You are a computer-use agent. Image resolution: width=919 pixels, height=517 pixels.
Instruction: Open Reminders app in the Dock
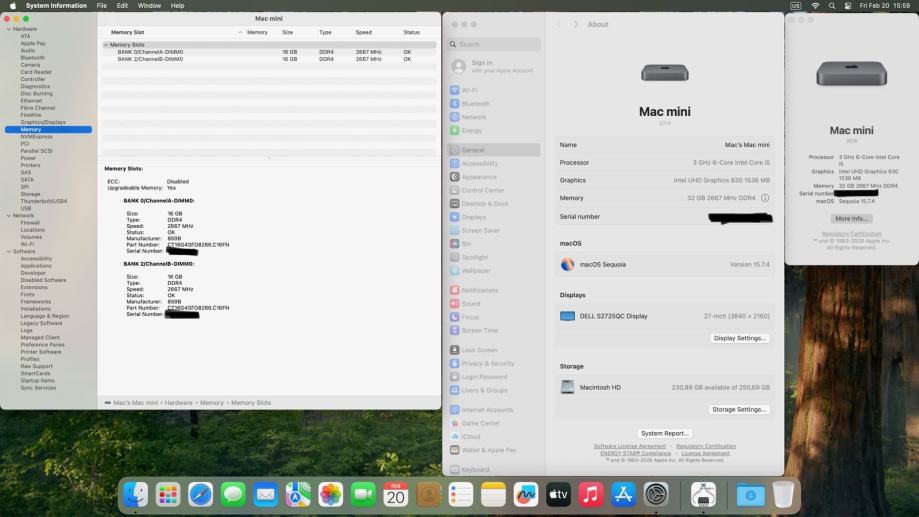pyautogui.click(x=461, y=495)
